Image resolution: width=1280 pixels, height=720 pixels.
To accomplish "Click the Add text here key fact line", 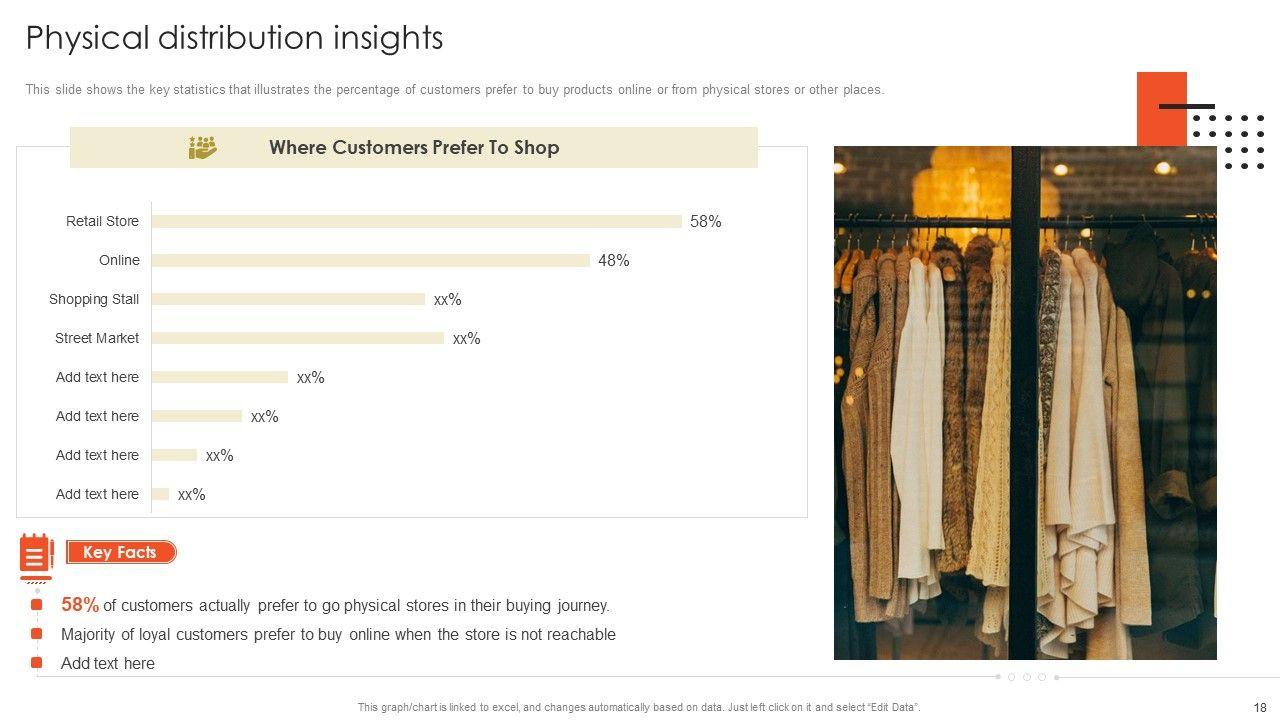I will (x=108, y=663).
